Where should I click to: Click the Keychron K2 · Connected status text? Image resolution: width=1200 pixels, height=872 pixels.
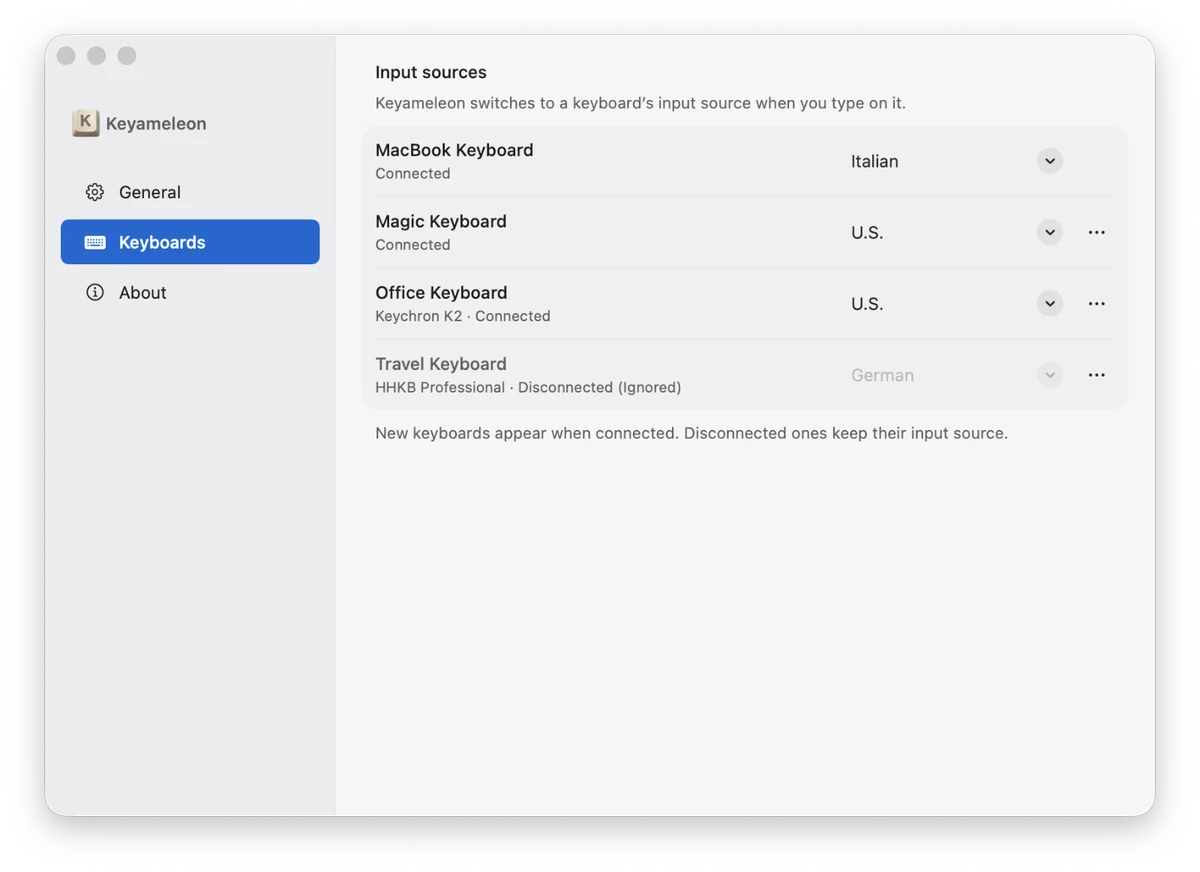463,316
